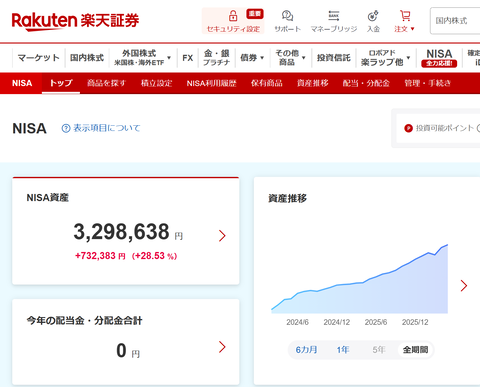Select 6カ月 chart period

click(x=306, y=350)
